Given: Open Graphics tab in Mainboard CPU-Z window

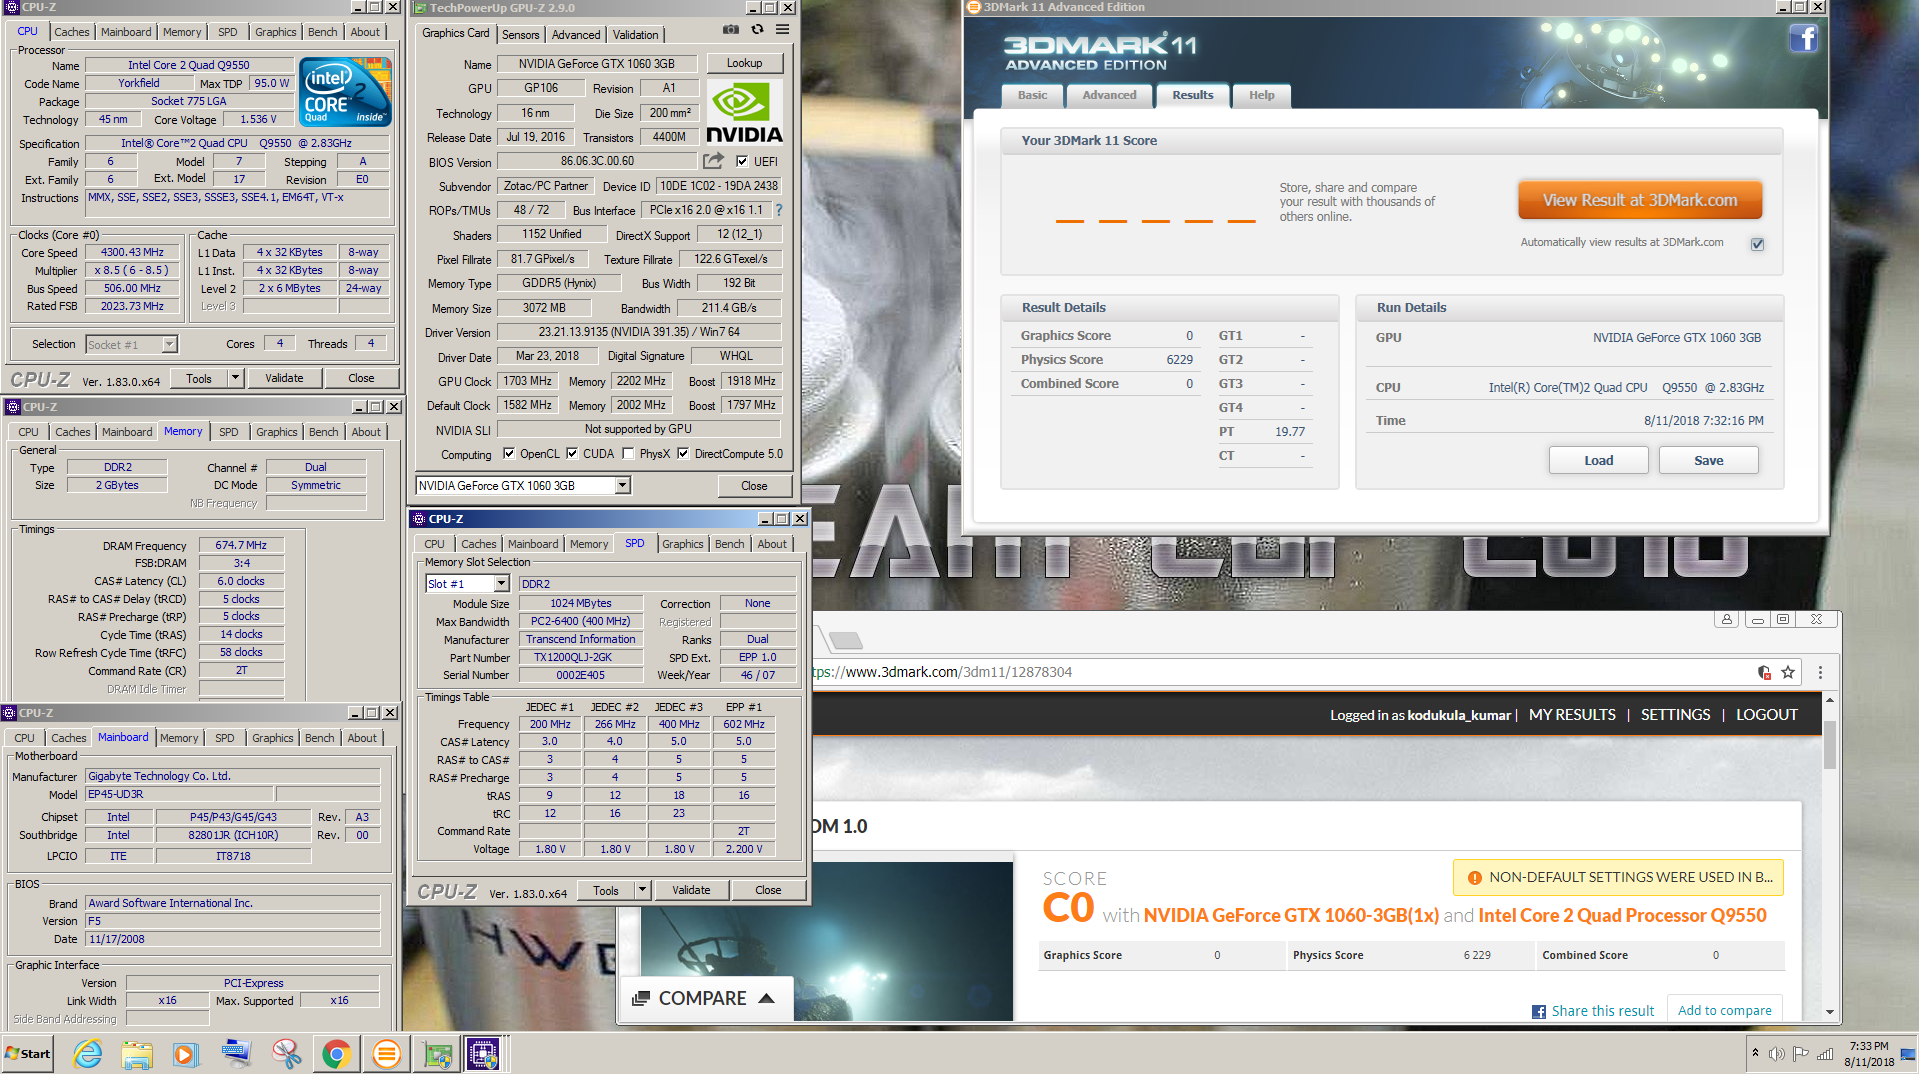Looking at the screenshot, I should [272, 738].
